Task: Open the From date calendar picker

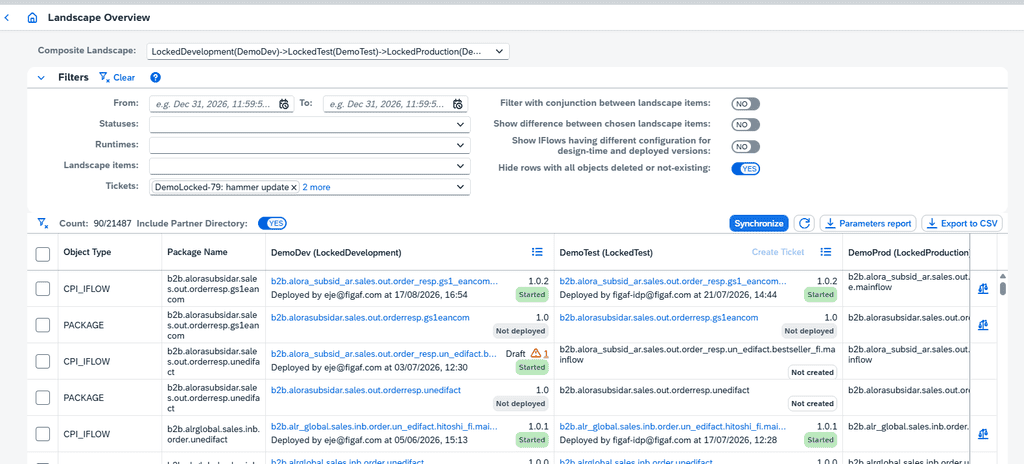Action: pos(284,104)
